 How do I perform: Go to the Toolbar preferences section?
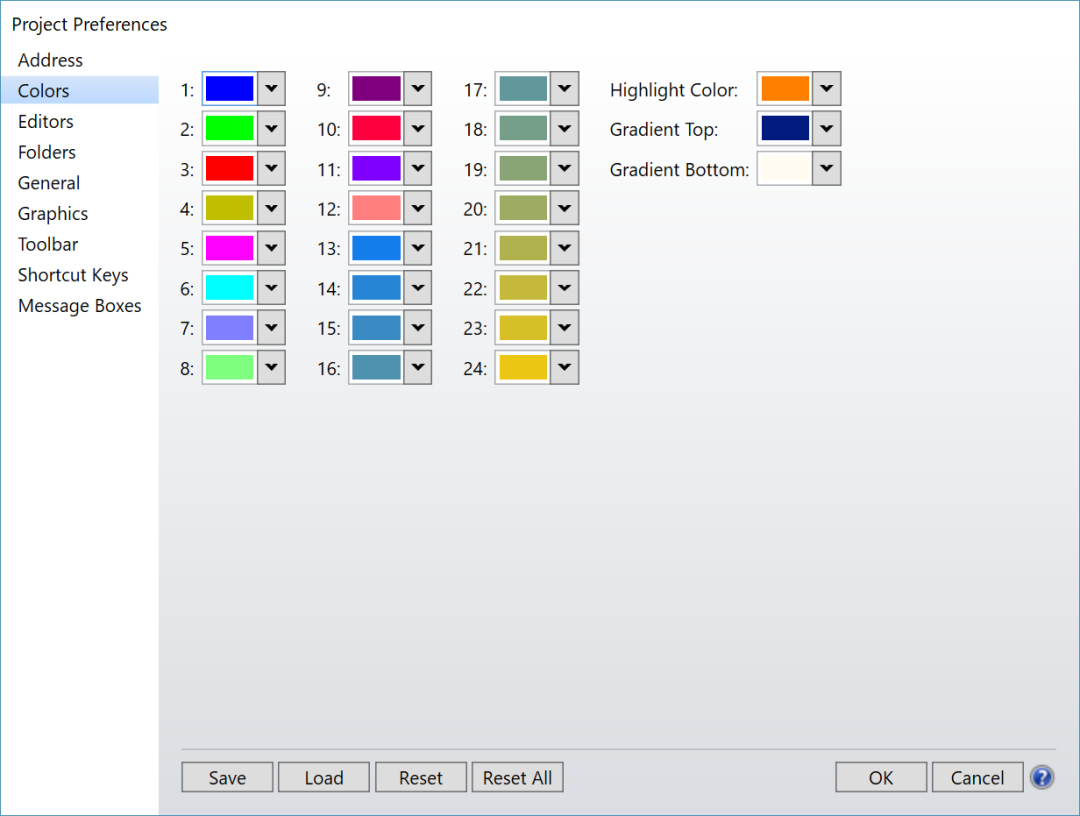(x=48, y=244)
